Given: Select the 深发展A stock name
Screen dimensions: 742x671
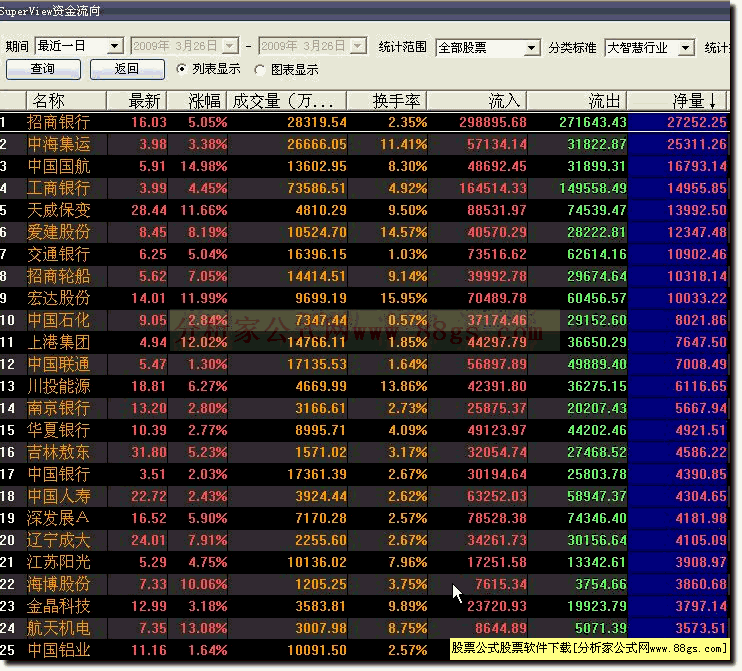Looking at the screenshot, I should tap(58, 518).
